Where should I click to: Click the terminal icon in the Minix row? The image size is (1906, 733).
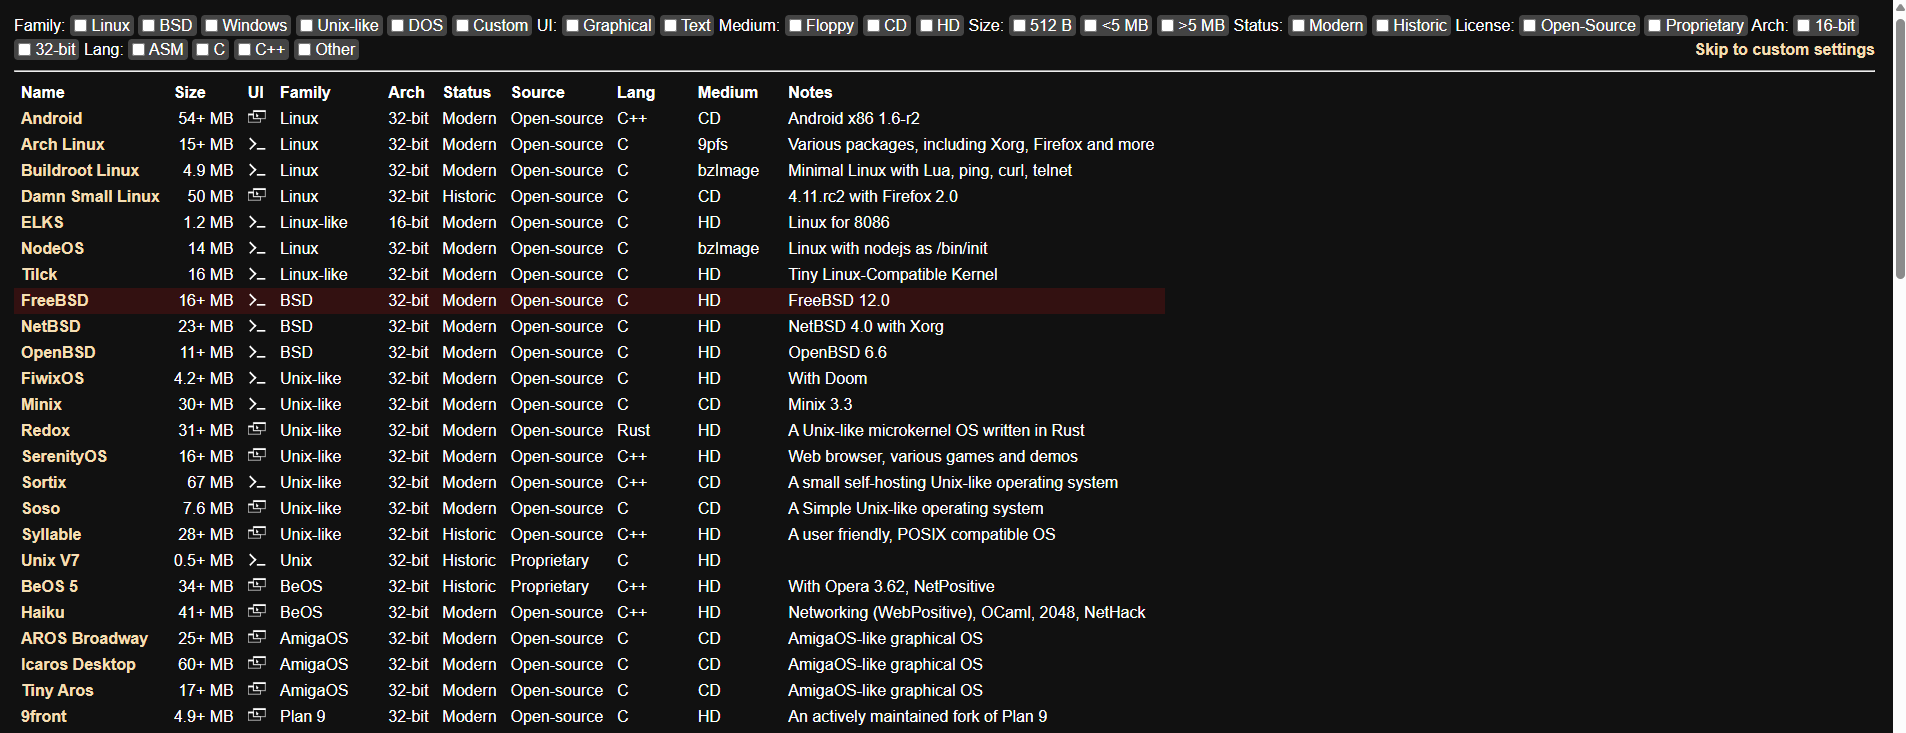257,404
